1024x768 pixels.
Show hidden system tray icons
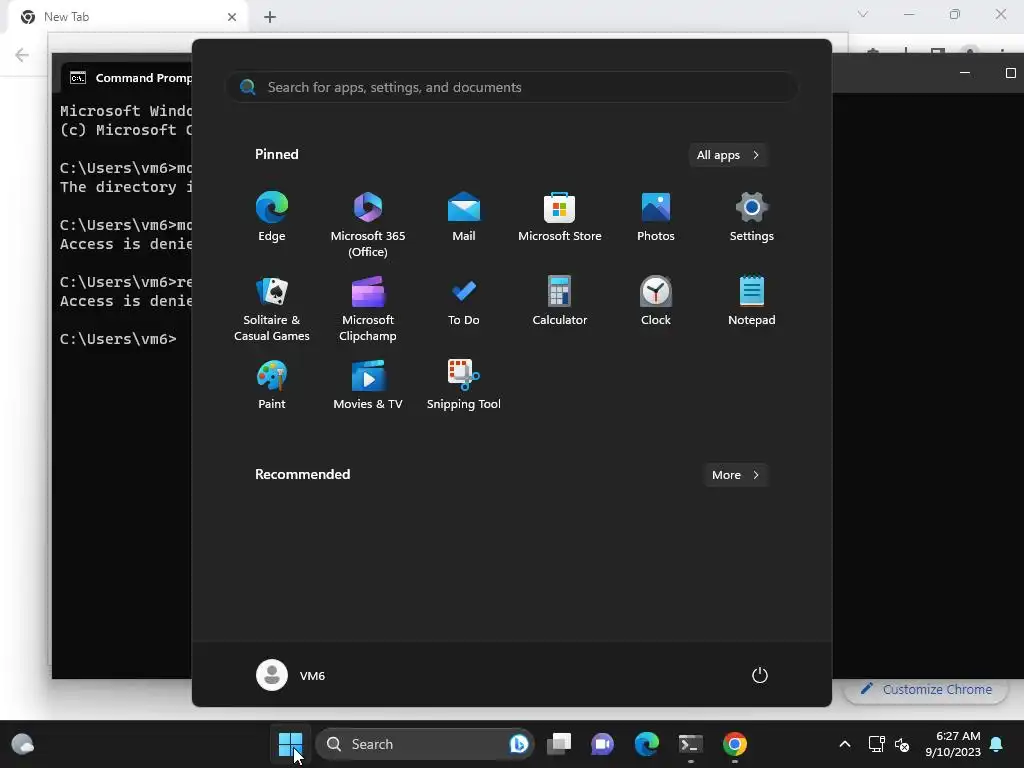click(844, 744)
